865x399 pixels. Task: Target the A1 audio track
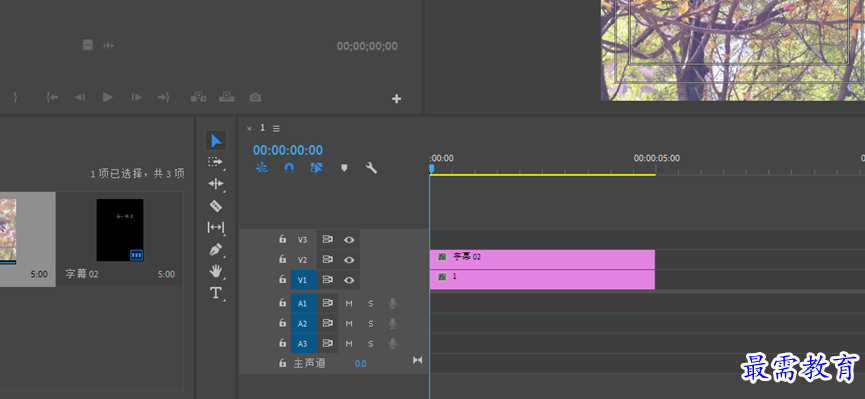click(302, 303)
